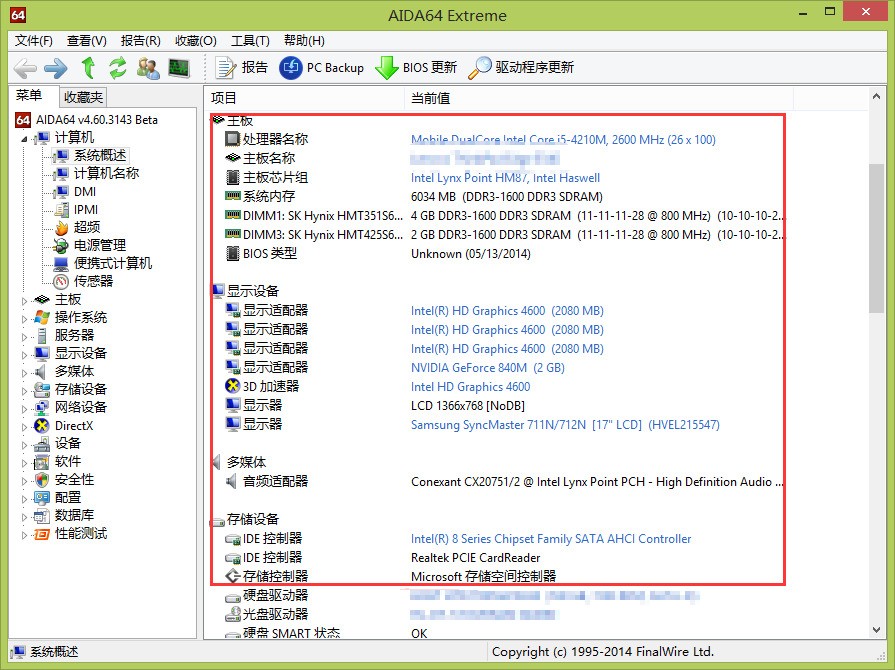895x670 pixels.
Task: Select DMI in the tree
Action: tap(85, 192)
